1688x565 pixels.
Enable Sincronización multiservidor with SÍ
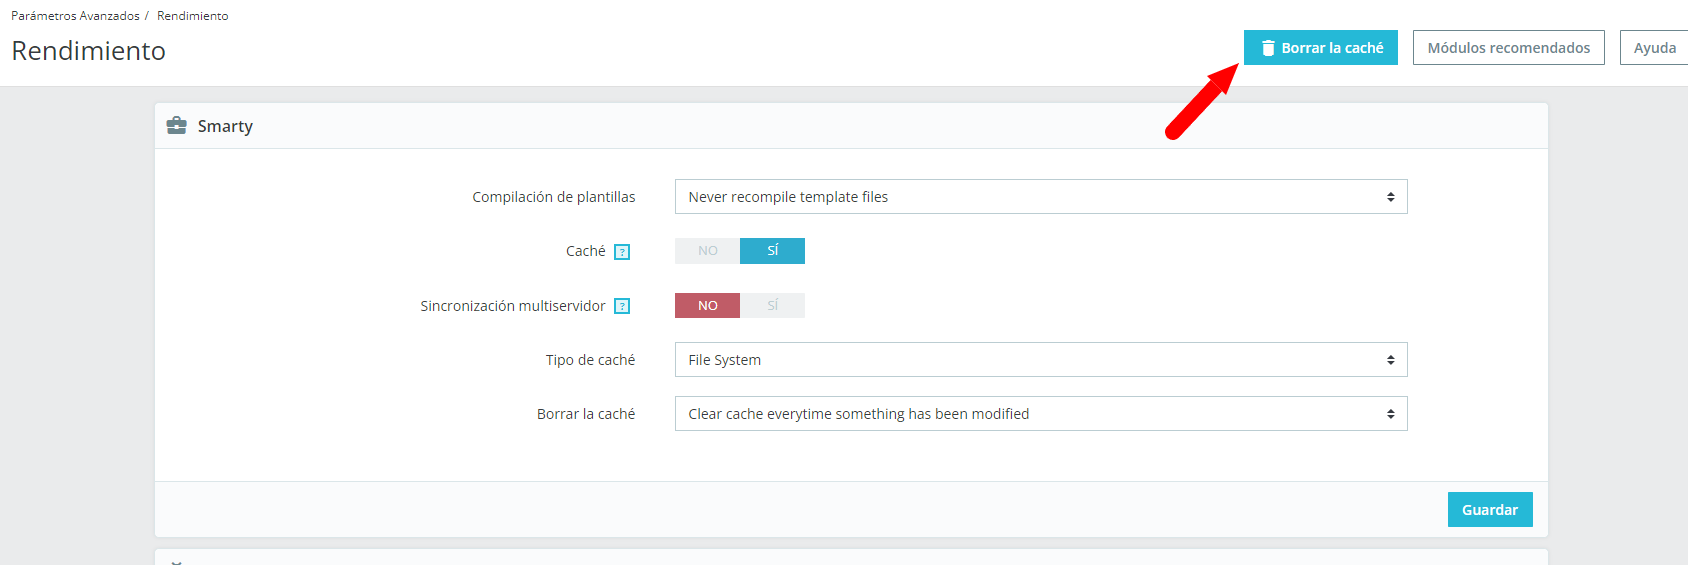click(x=772, y=305)
